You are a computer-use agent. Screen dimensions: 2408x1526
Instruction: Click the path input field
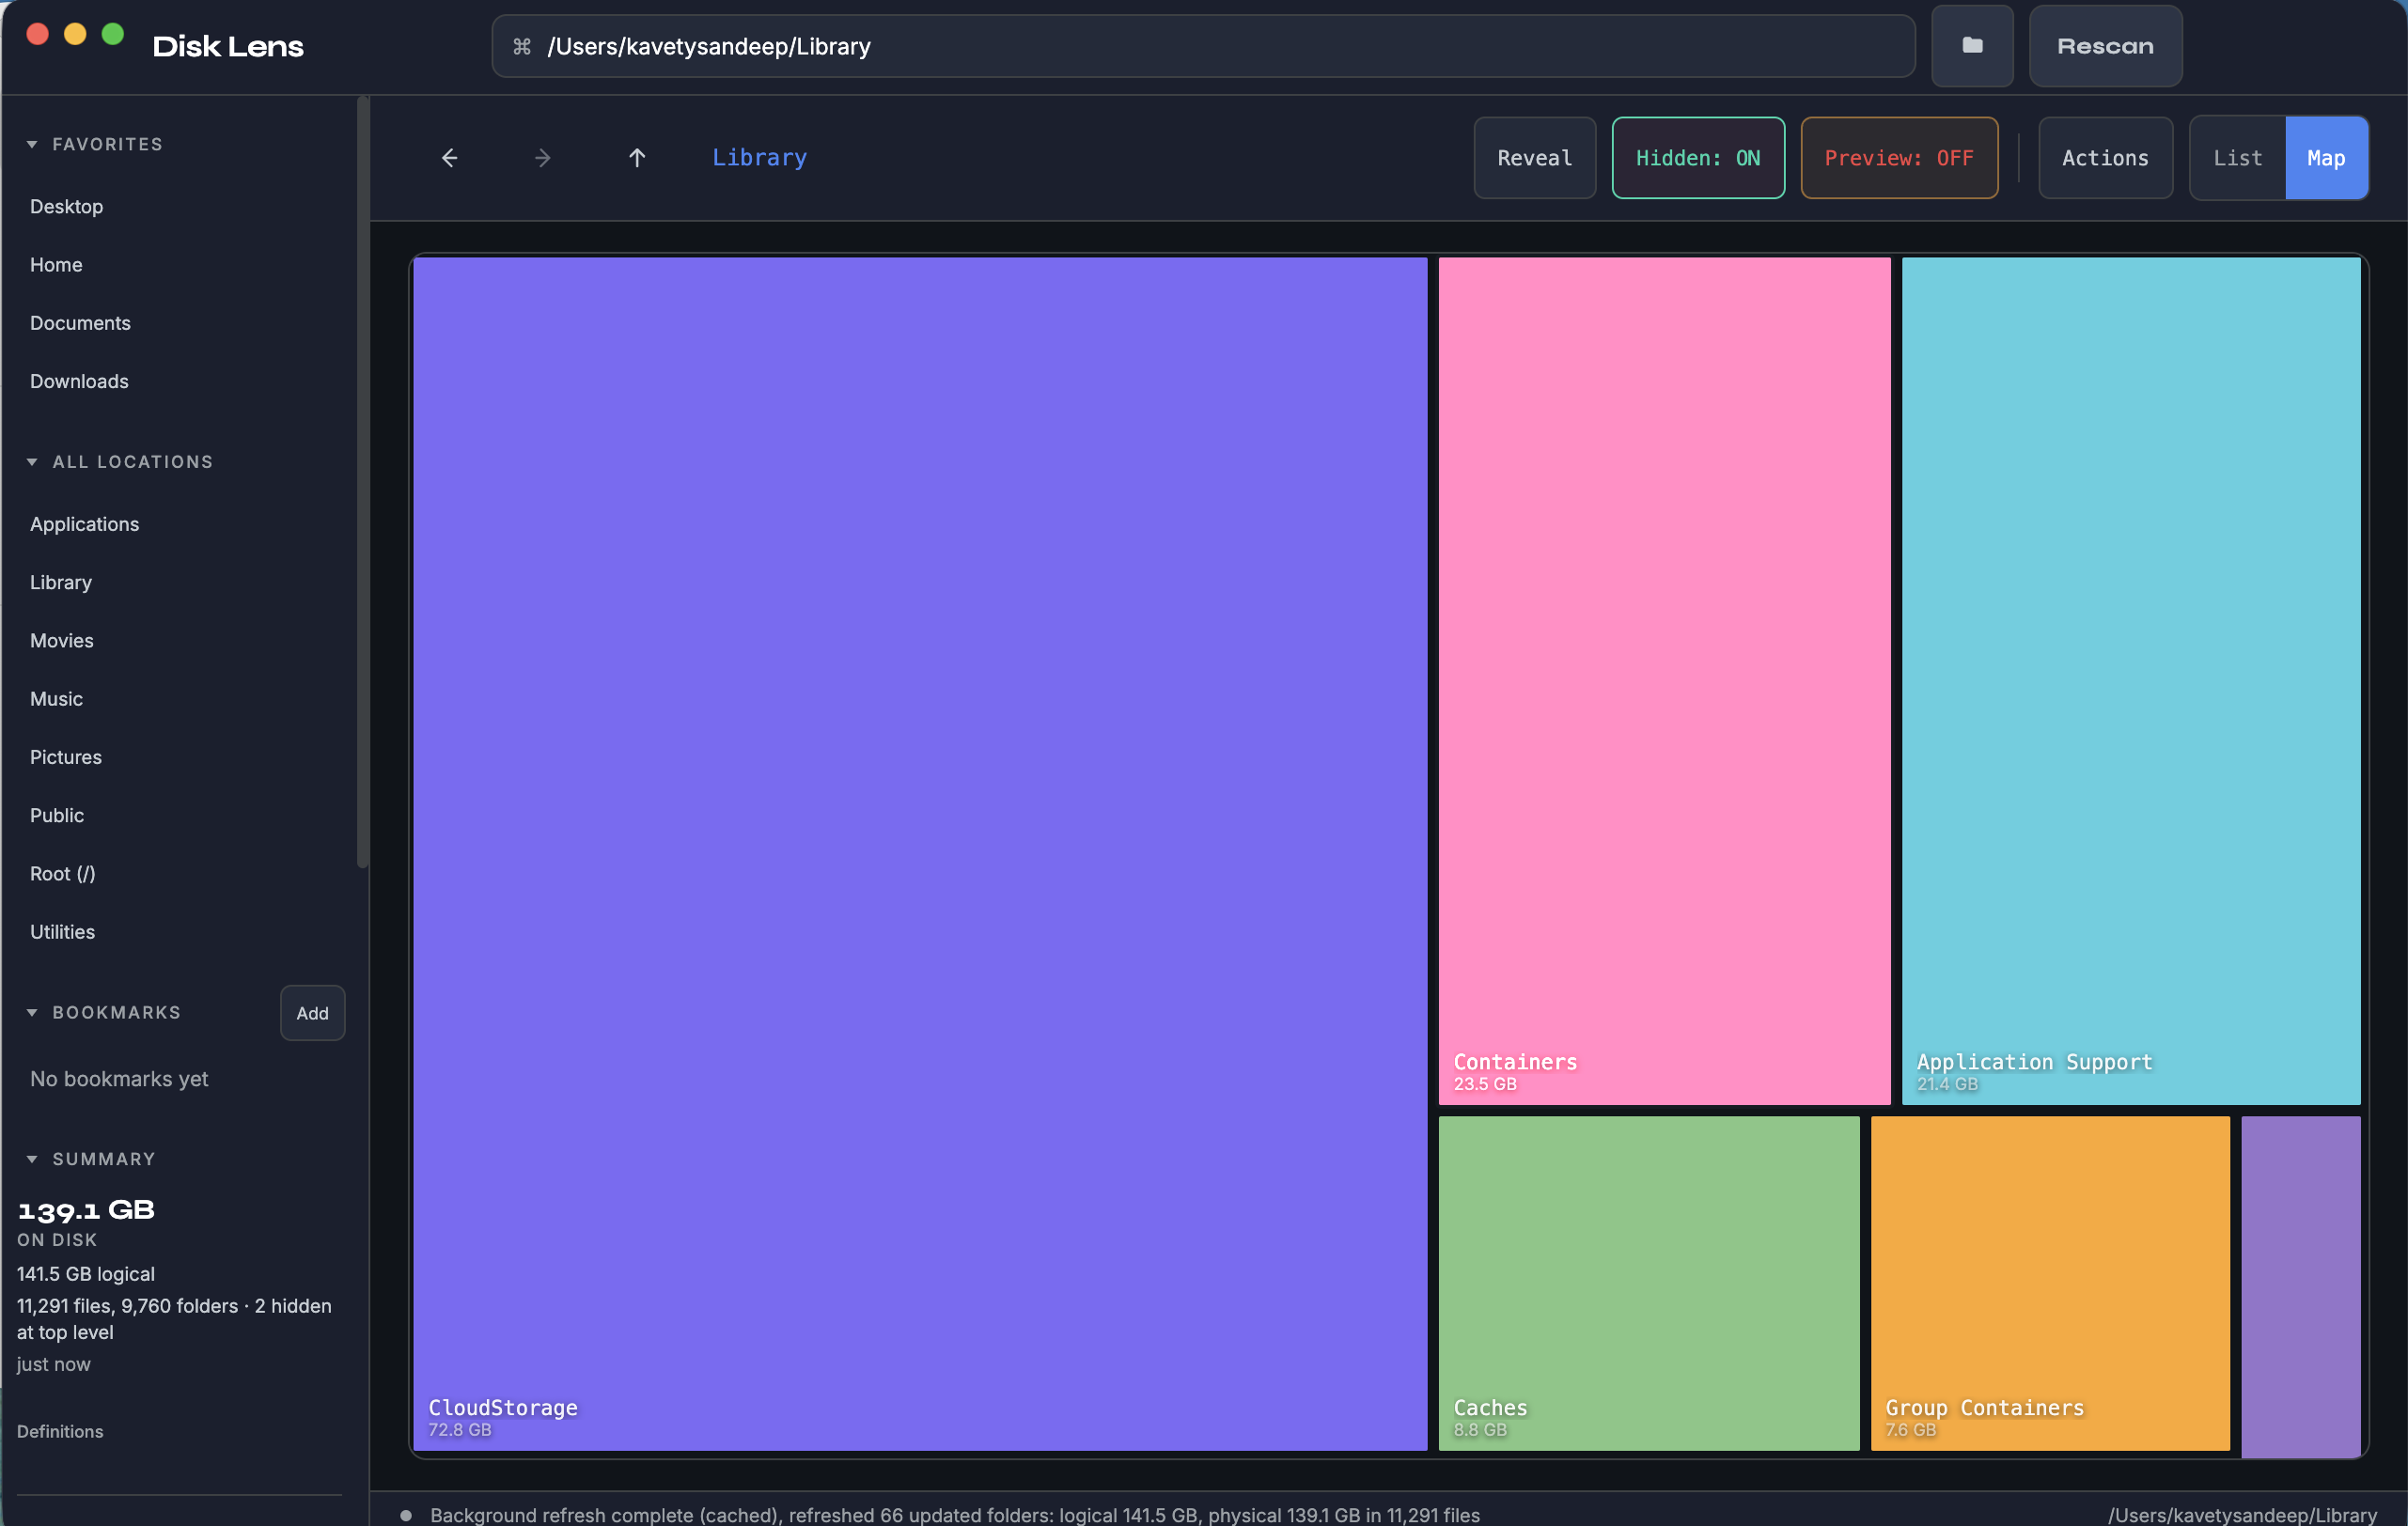pyautogui.click(x=1200, y=46)
